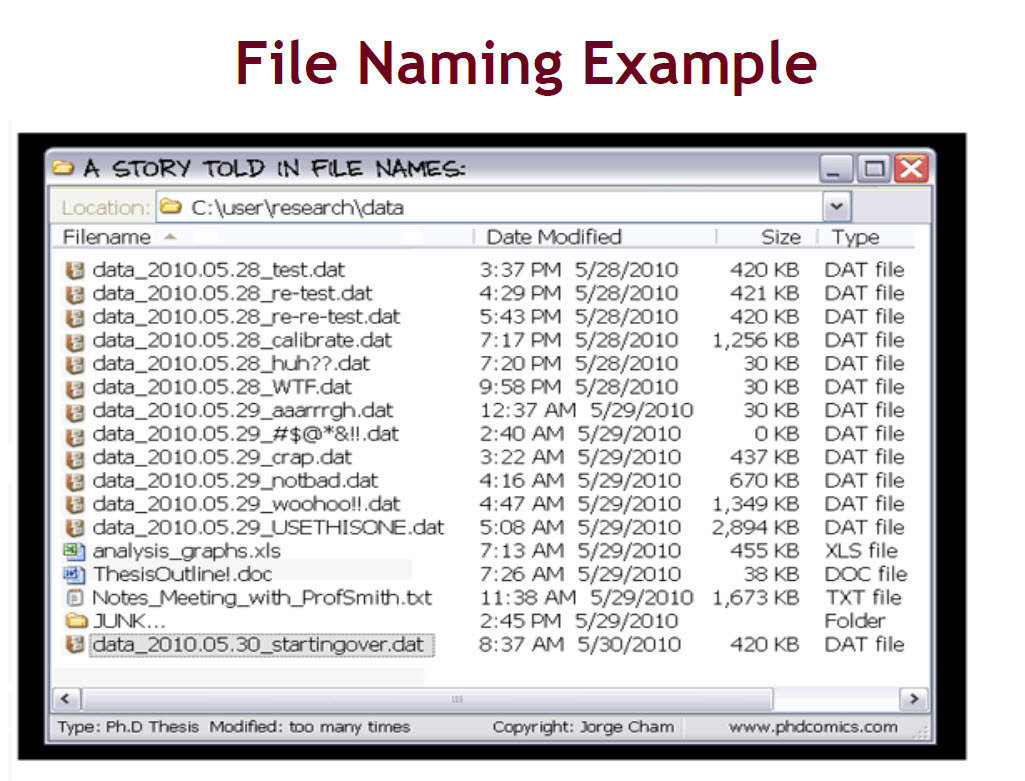Image resolution: width=1025 pixels, height=781 pixels.
Task: Click the C:\user\research\data location field
Action: click(x=489, y=207)
